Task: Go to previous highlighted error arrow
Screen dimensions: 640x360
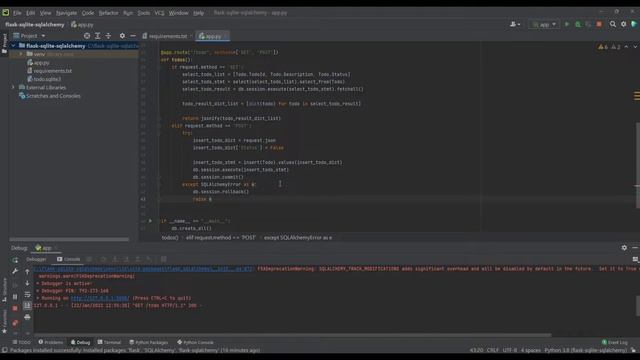Action: 626,47
